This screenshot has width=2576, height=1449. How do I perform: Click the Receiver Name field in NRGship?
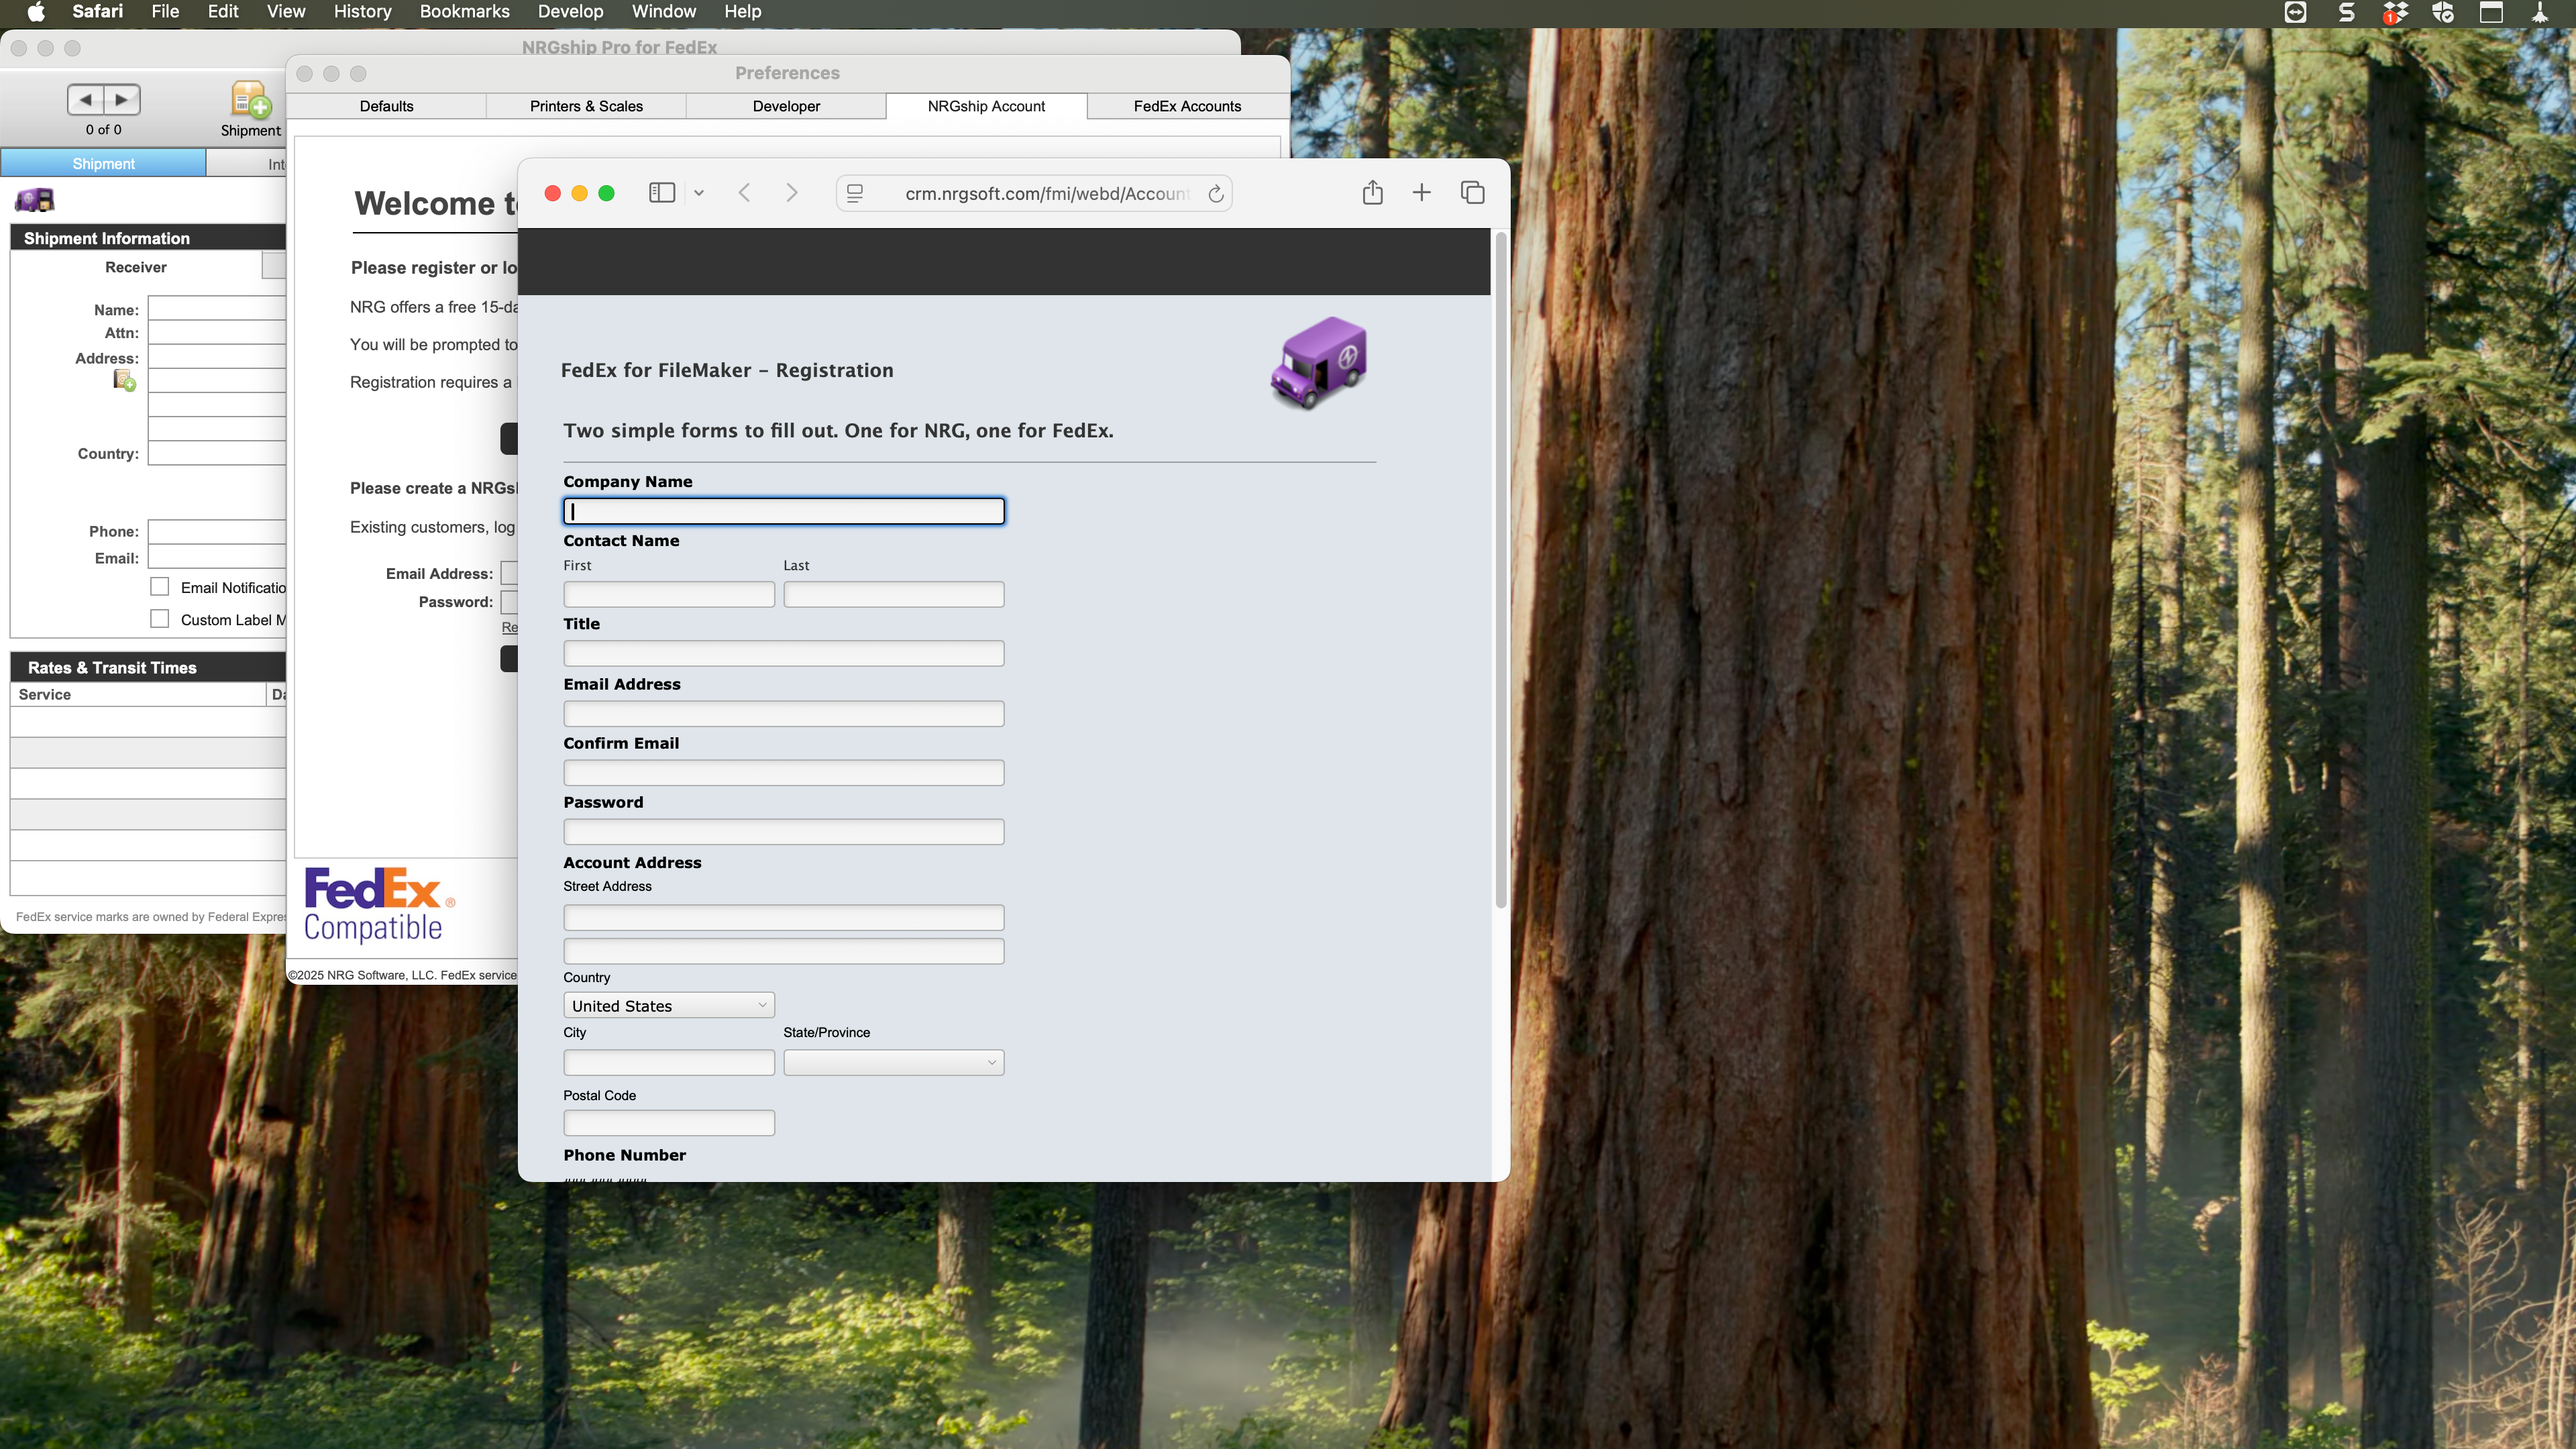pyautogui.click(x=217, y=309)
